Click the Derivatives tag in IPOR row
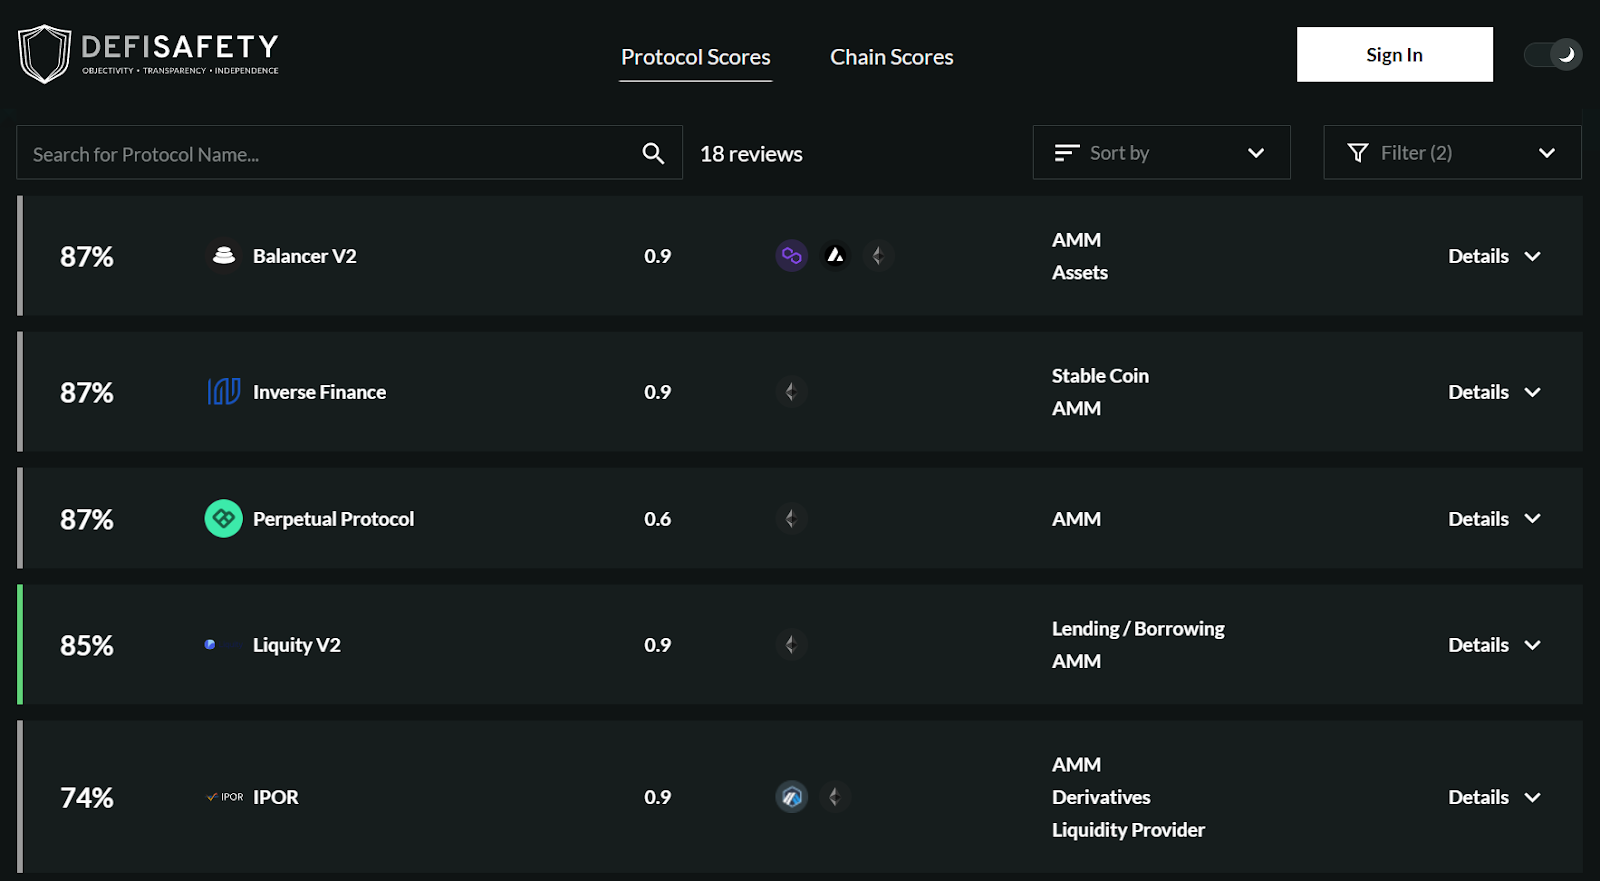 (x=1101, y=797)
